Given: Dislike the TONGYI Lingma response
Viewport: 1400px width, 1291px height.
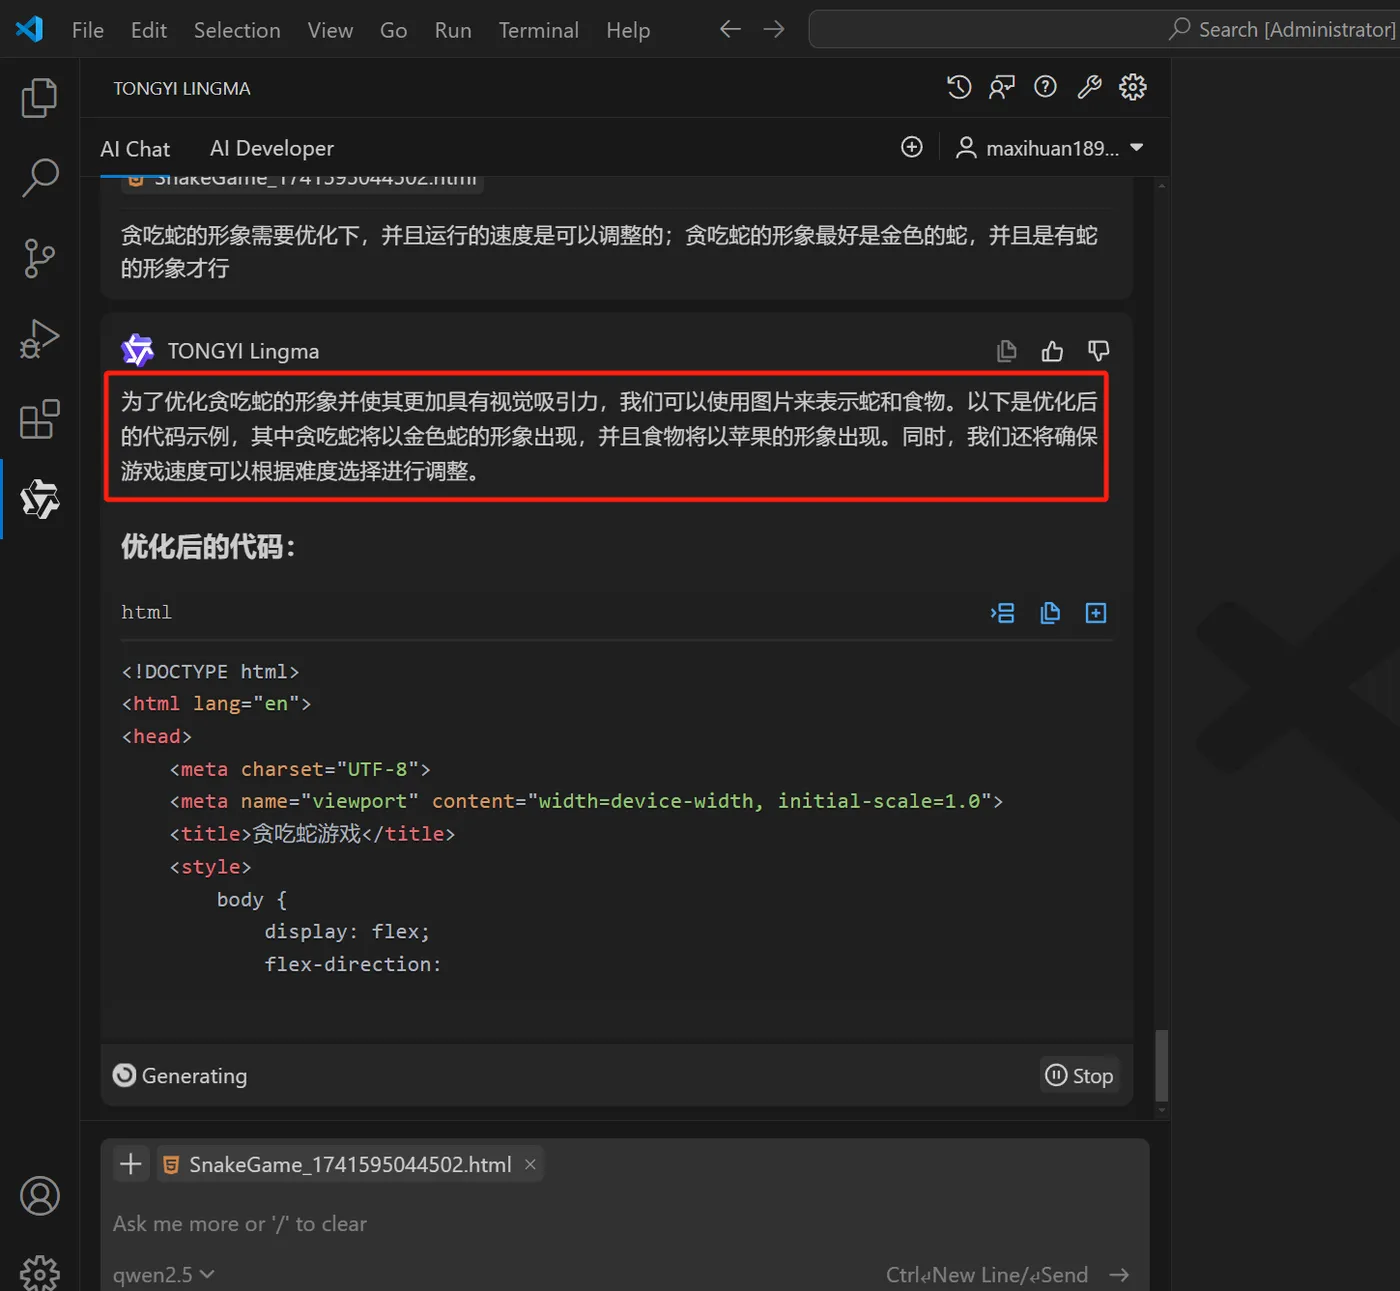Looking at the screenshot, I should tap(1098, 351).
